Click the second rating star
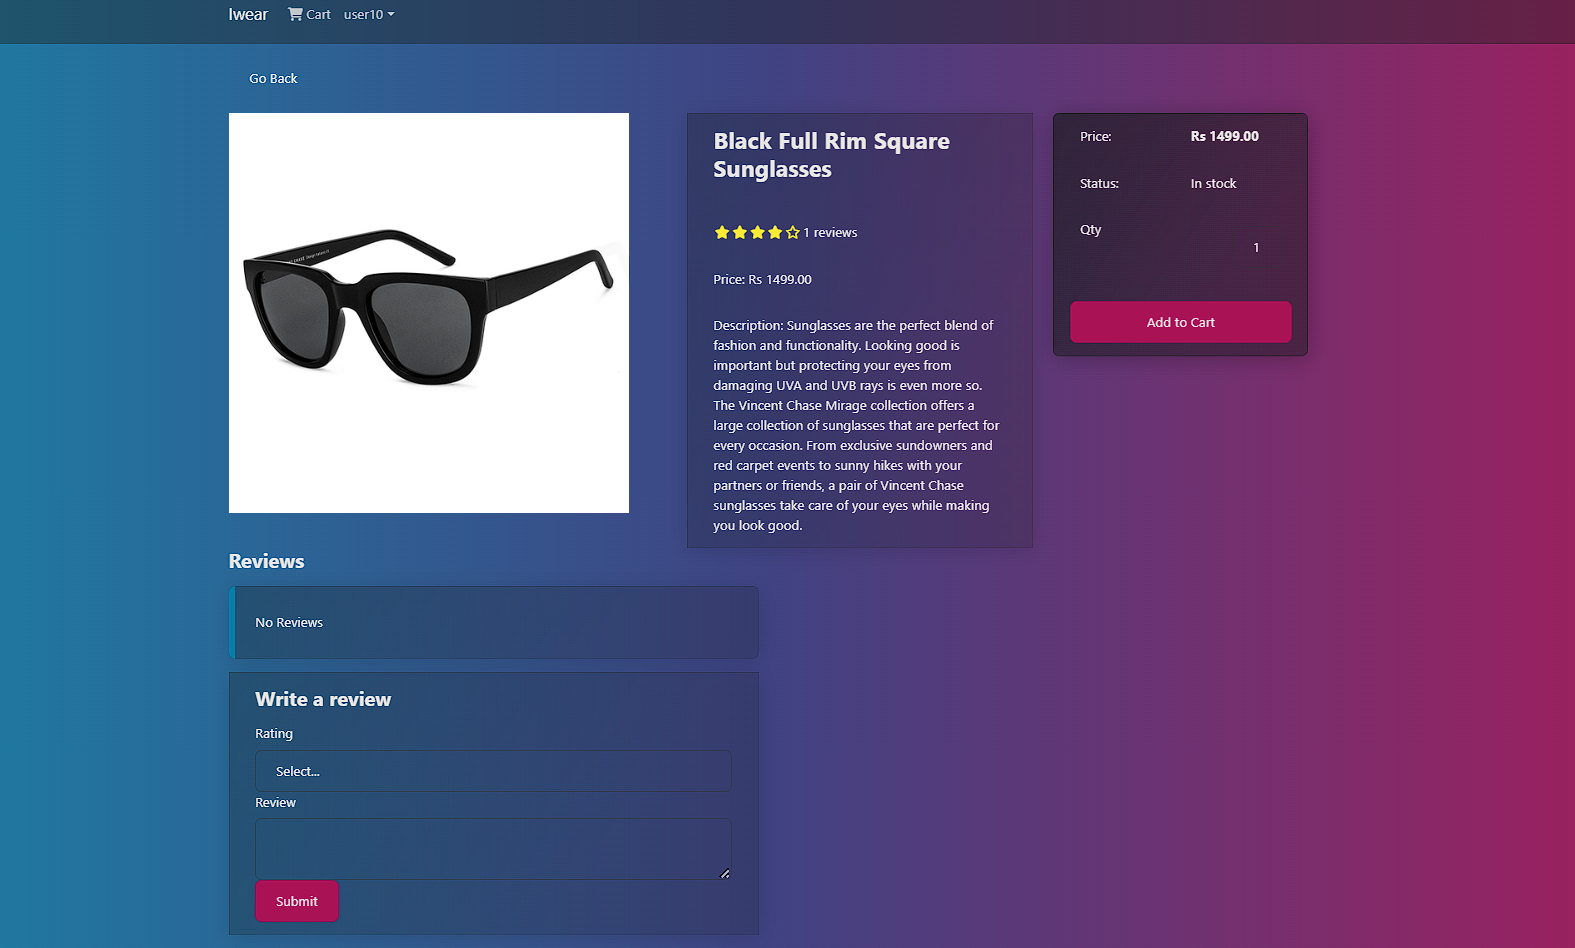The width and height of the screenshot is (1575, 948). pyautogui.click(x=740, y=232)
